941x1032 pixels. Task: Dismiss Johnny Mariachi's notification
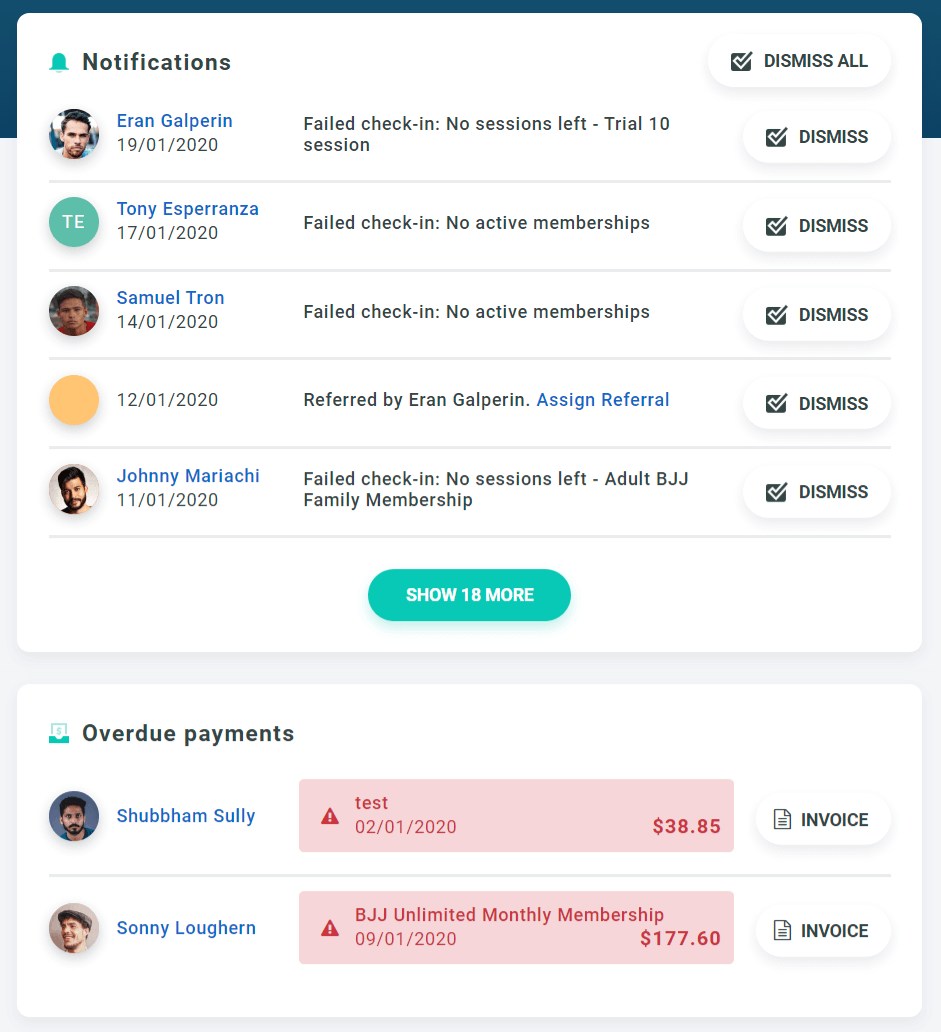[817, 492]
